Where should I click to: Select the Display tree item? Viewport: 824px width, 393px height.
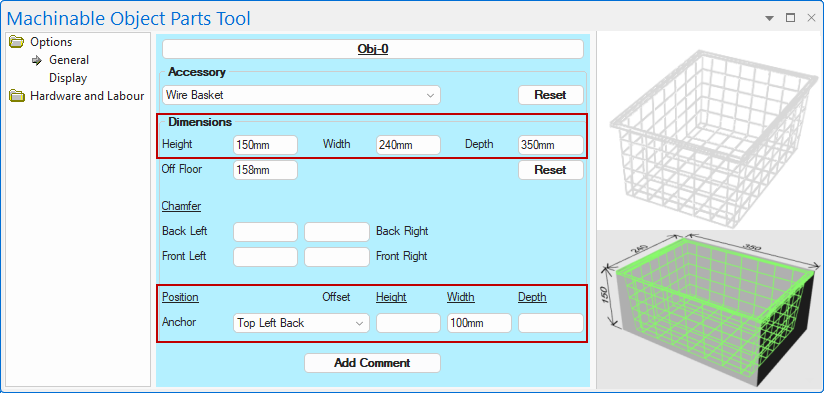point(68,78)
